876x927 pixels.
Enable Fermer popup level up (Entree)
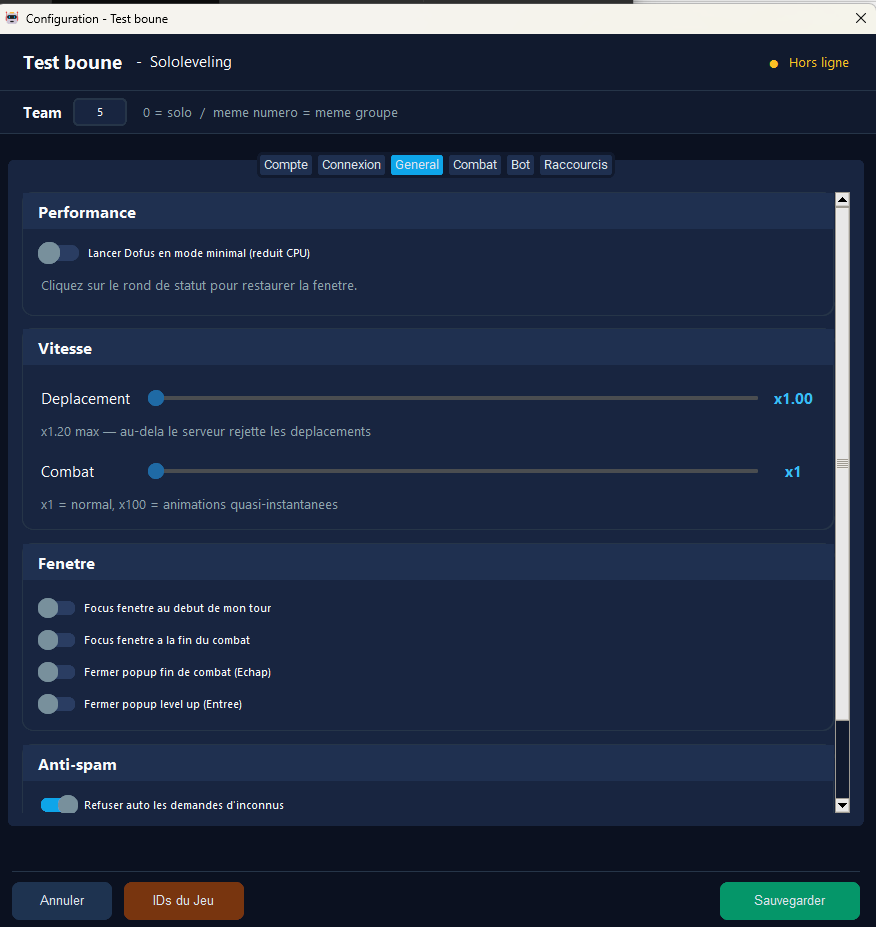(x=56, y=704)
